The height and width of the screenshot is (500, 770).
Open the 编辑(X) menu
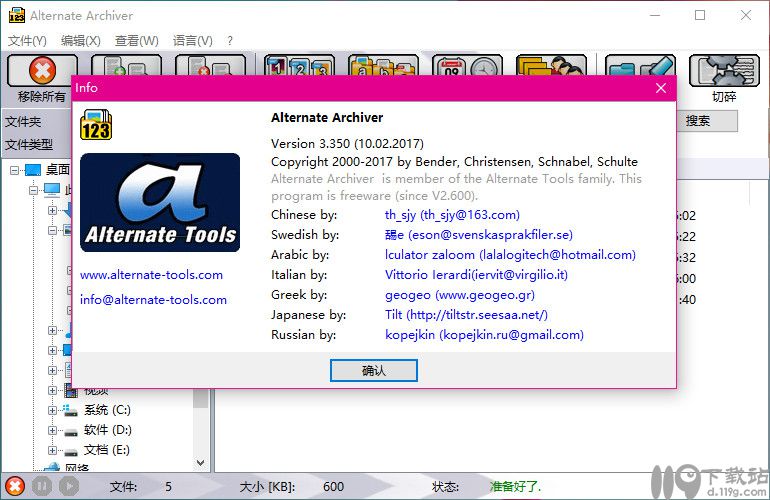[81, 40]
